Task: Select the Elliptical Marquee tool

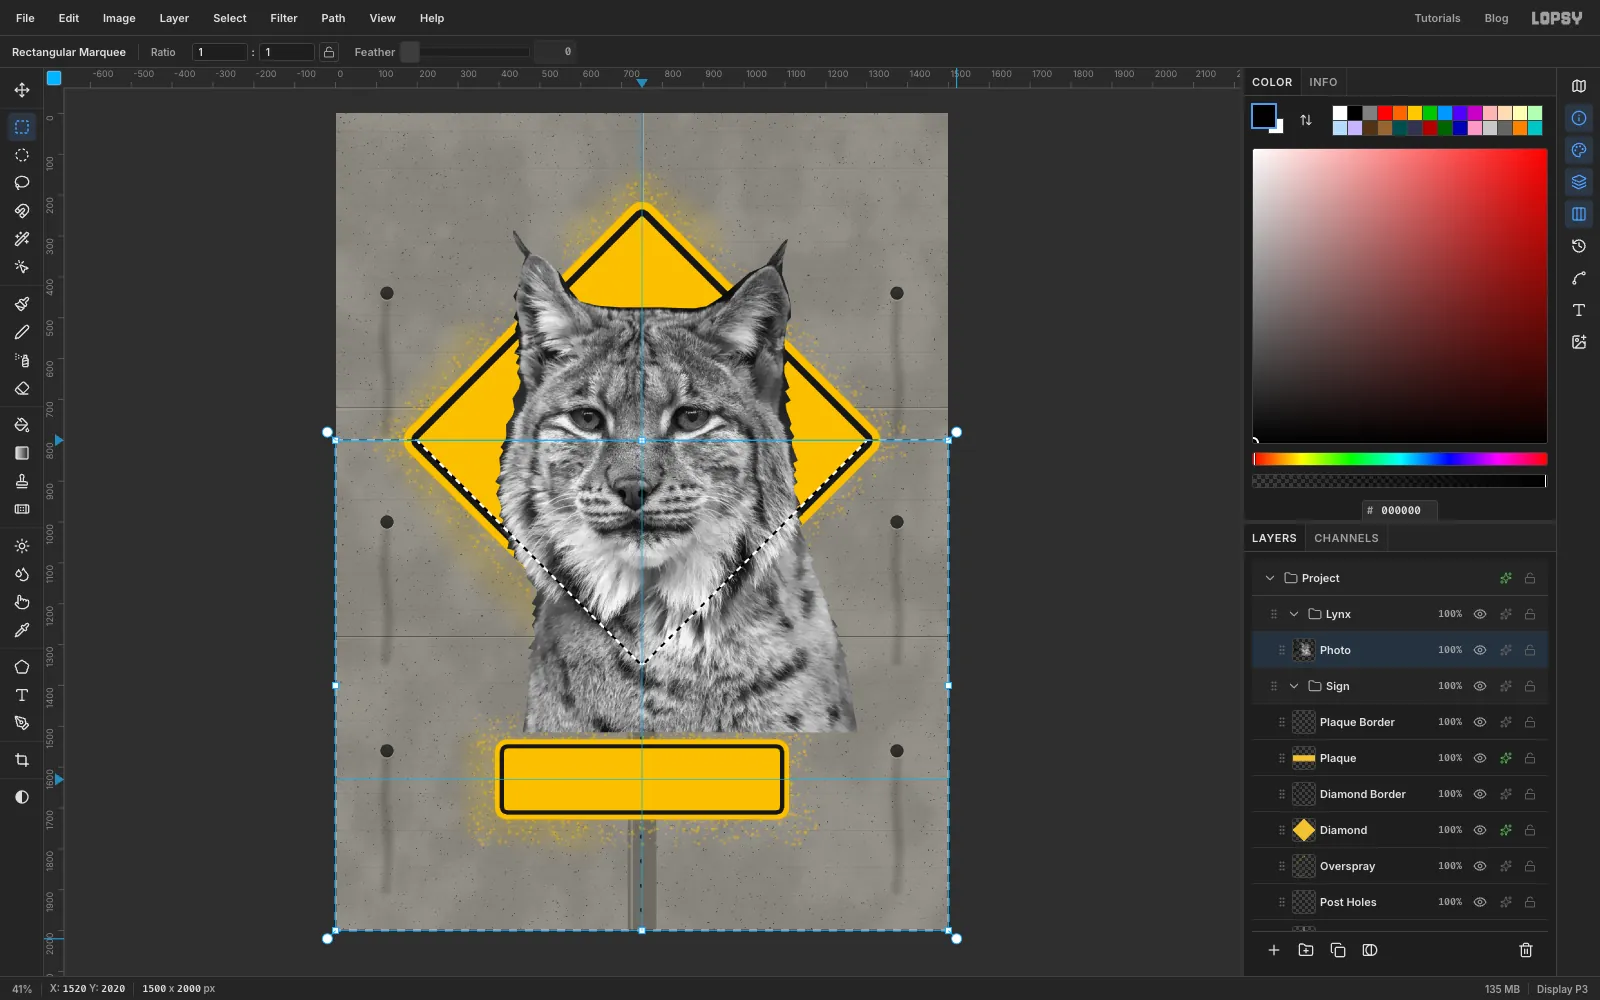Action: 22,155
